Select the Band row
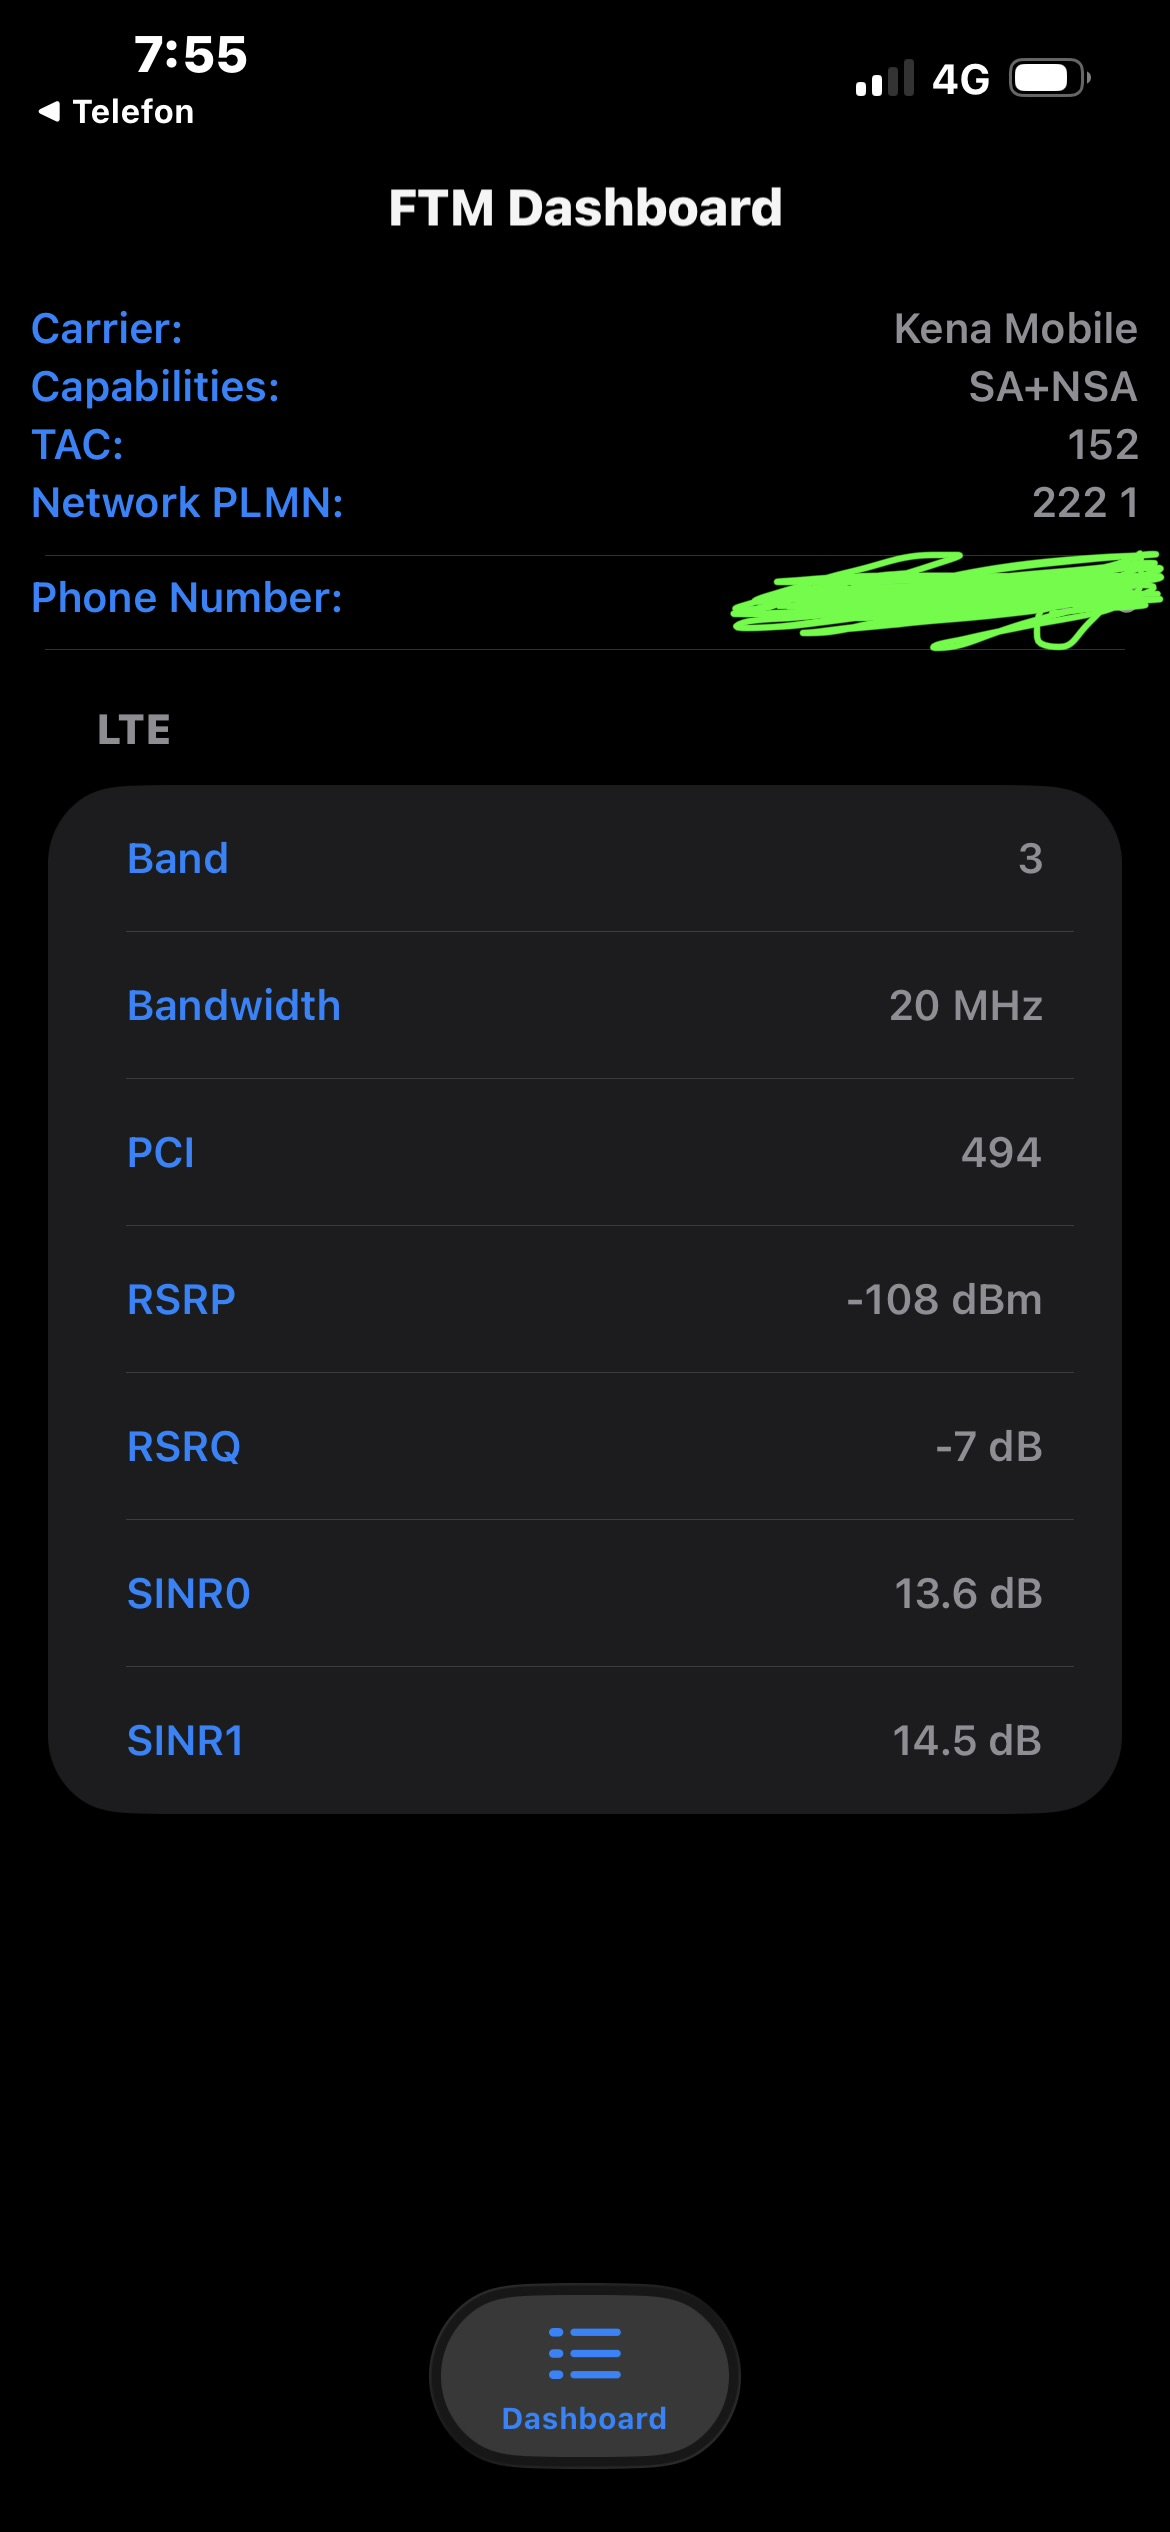This screenshot has height=2532, width=1170. [585, 859]
